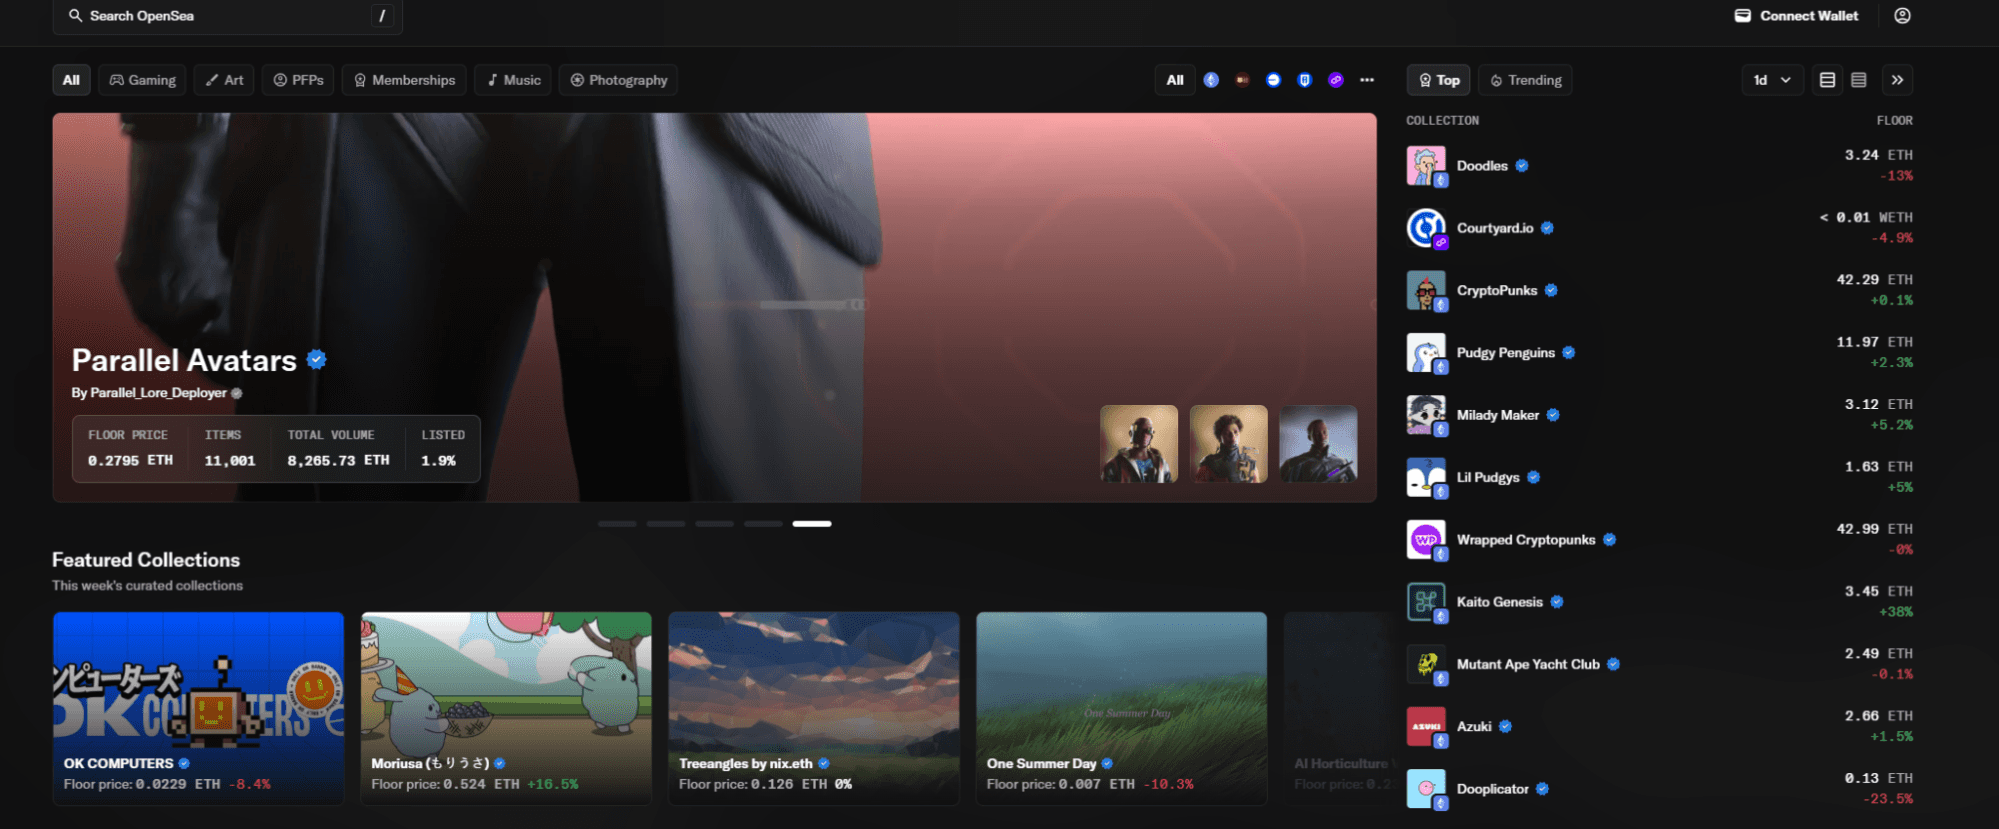Go to the third carousel slide indicator
1999x829 pixels.
[715, 524]
